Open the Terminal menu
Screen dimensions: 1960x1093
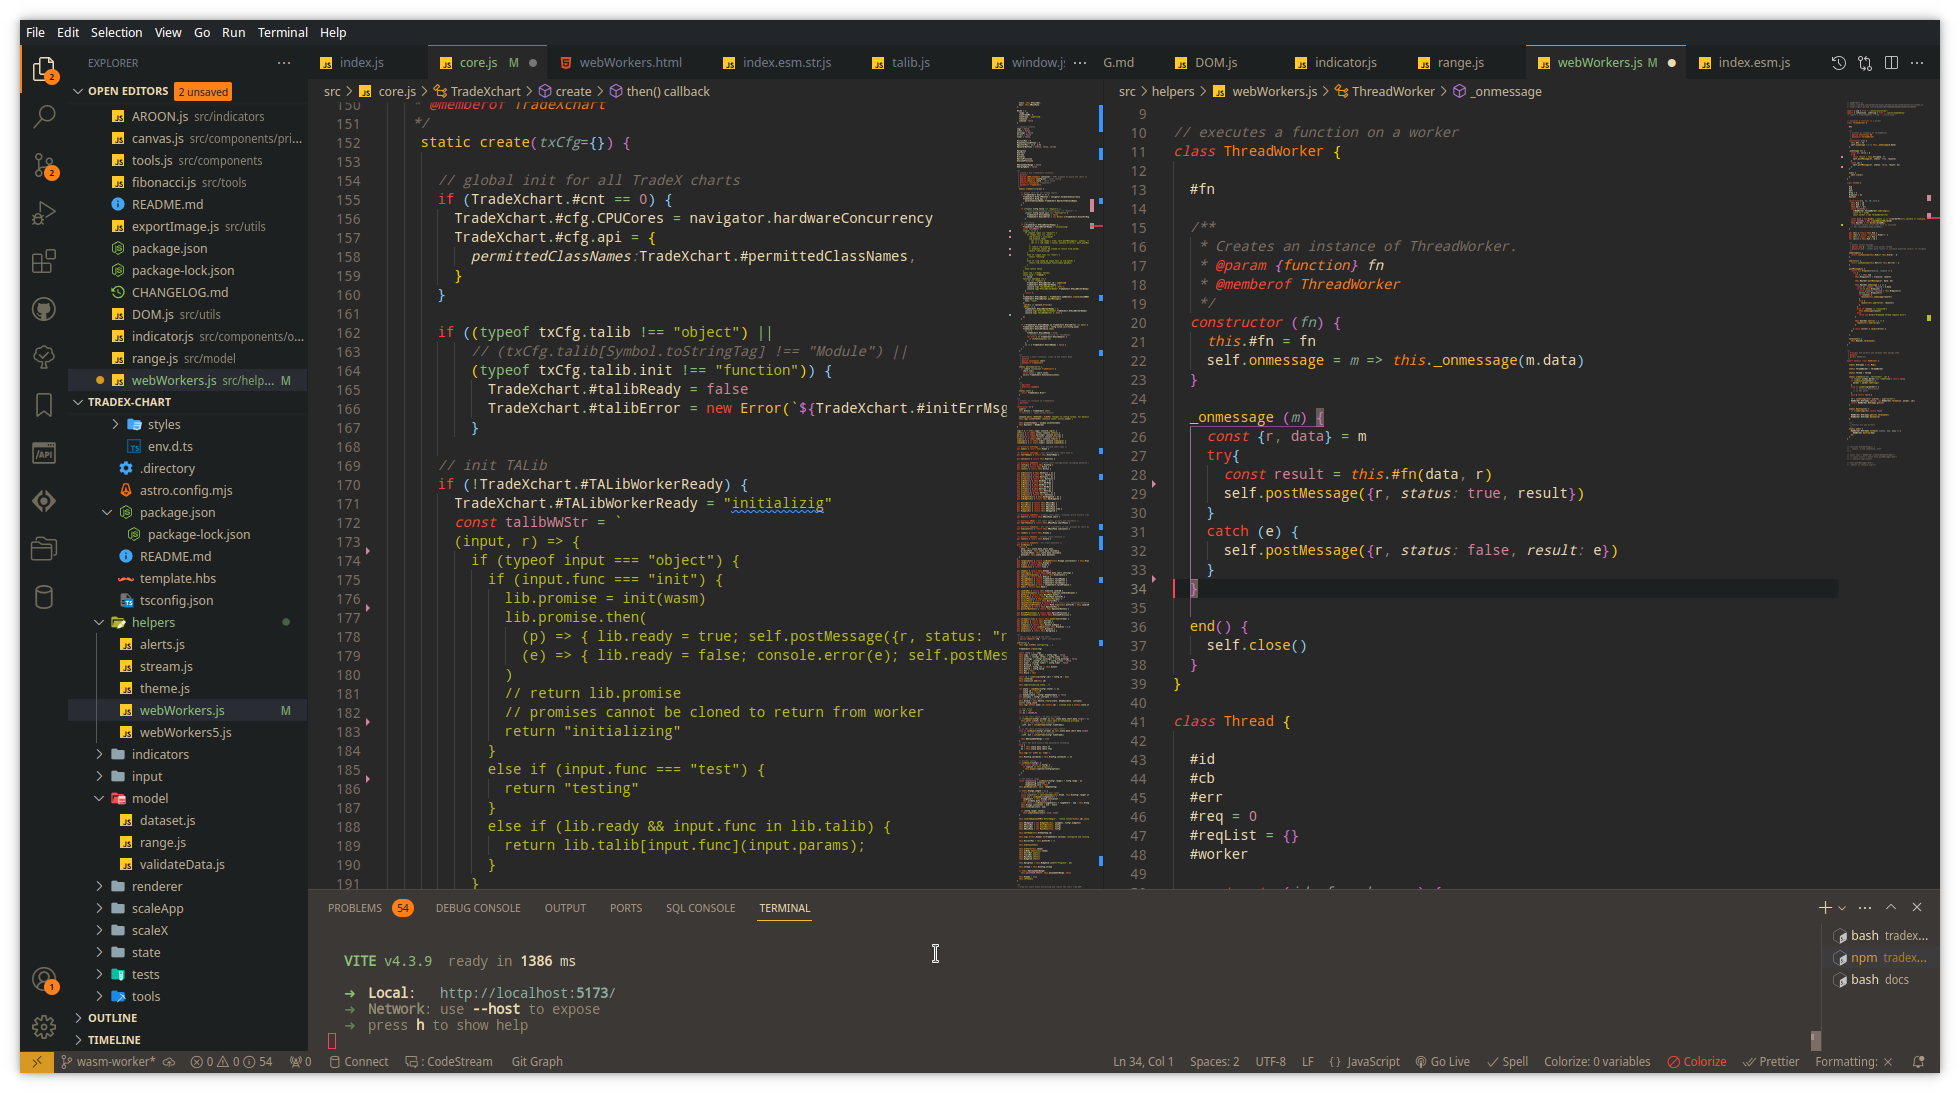283,32
